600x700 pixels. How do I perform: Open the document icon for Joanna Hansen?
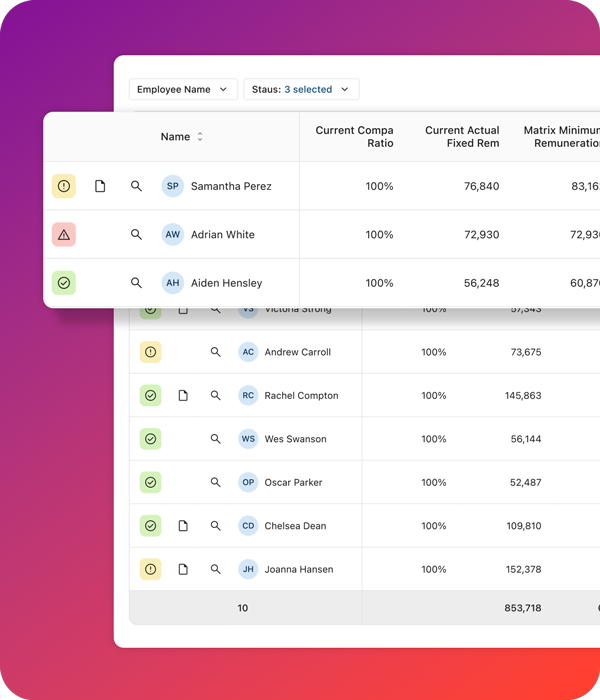click(x=183, y=569)
